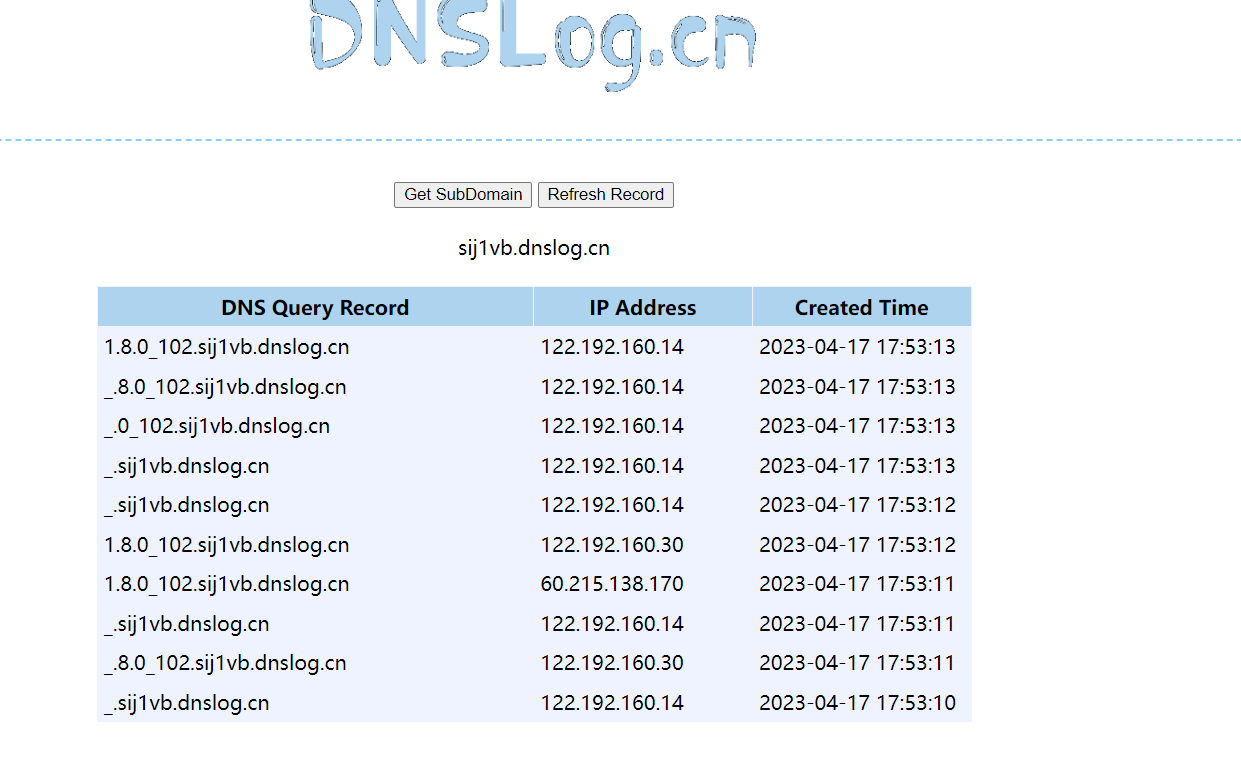Select the sij1vb.dnslog.cn subdomain text above the table
Image resolution: width=1241 pixels, height=759 pixels.
pos(533,249)
